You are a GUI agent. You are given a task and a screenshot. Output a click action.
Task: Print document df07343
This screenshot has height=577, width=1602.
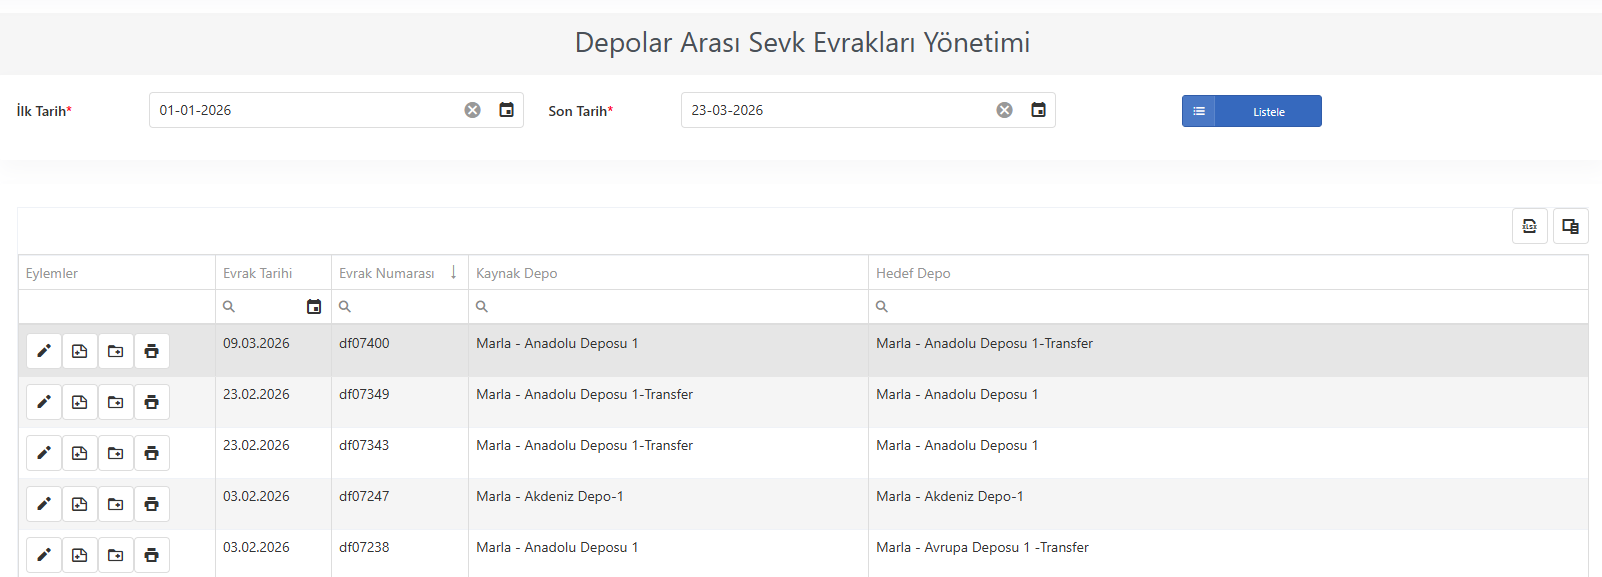pyautogui.click(x=152, y=453)
